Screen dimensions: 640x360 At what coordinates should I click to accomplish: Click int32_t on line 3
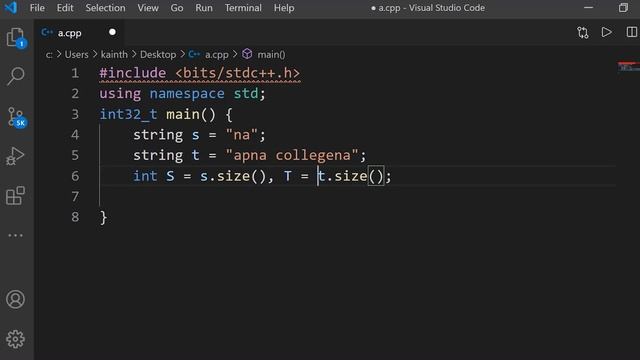(x=128, y=114)
